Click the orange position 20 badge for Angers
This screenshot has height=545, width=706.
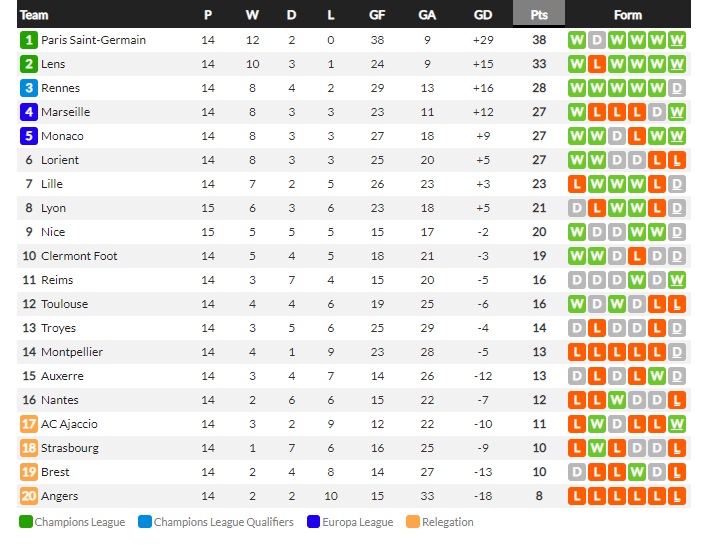(x=29, y=496)
